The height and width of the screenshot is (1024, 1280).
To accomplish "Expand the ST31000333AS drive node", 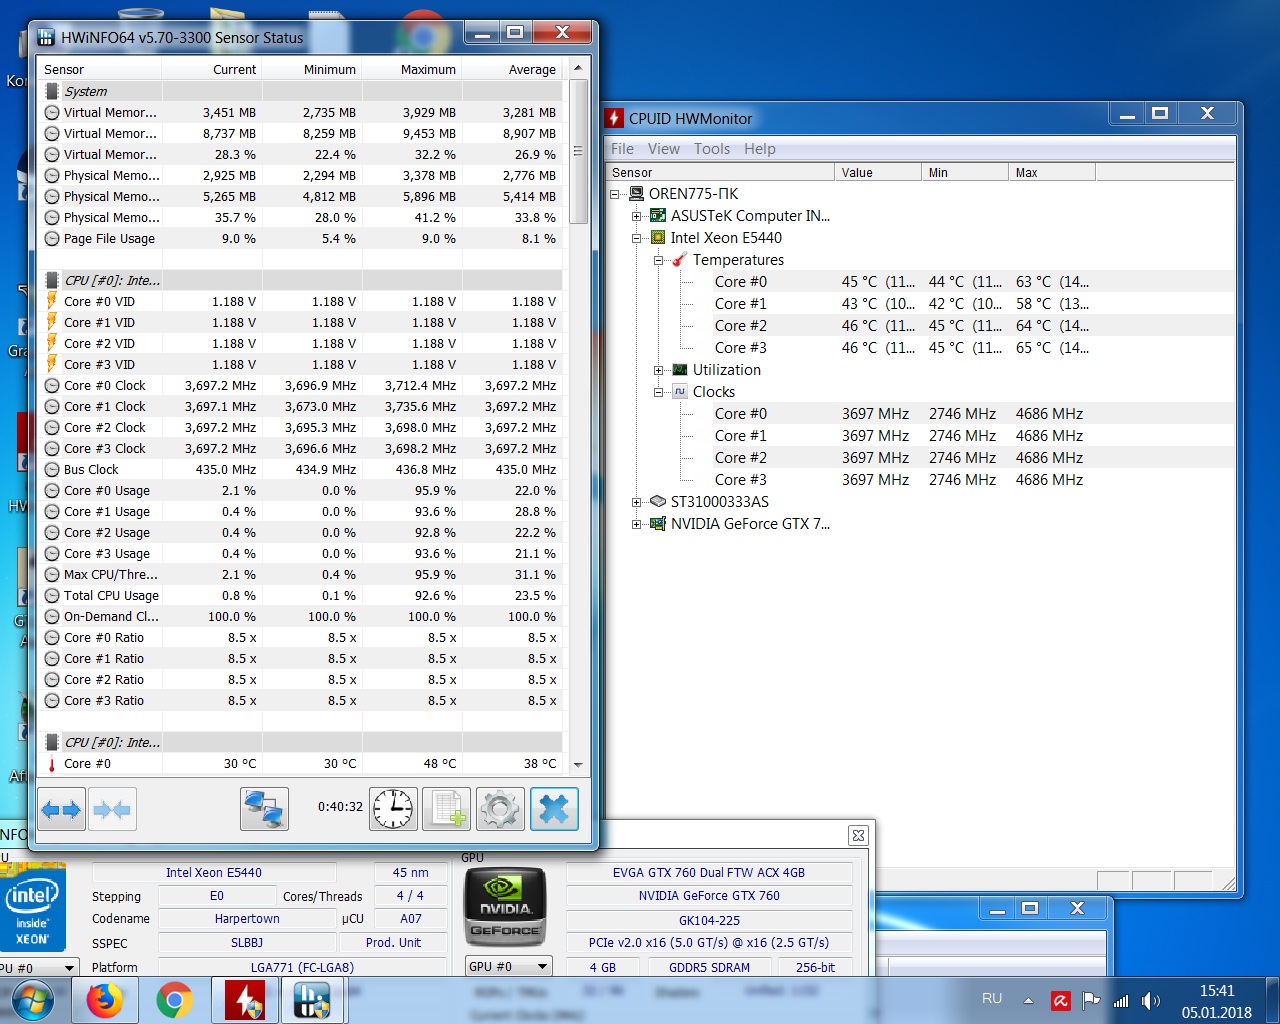I will (x=636, y=502).
